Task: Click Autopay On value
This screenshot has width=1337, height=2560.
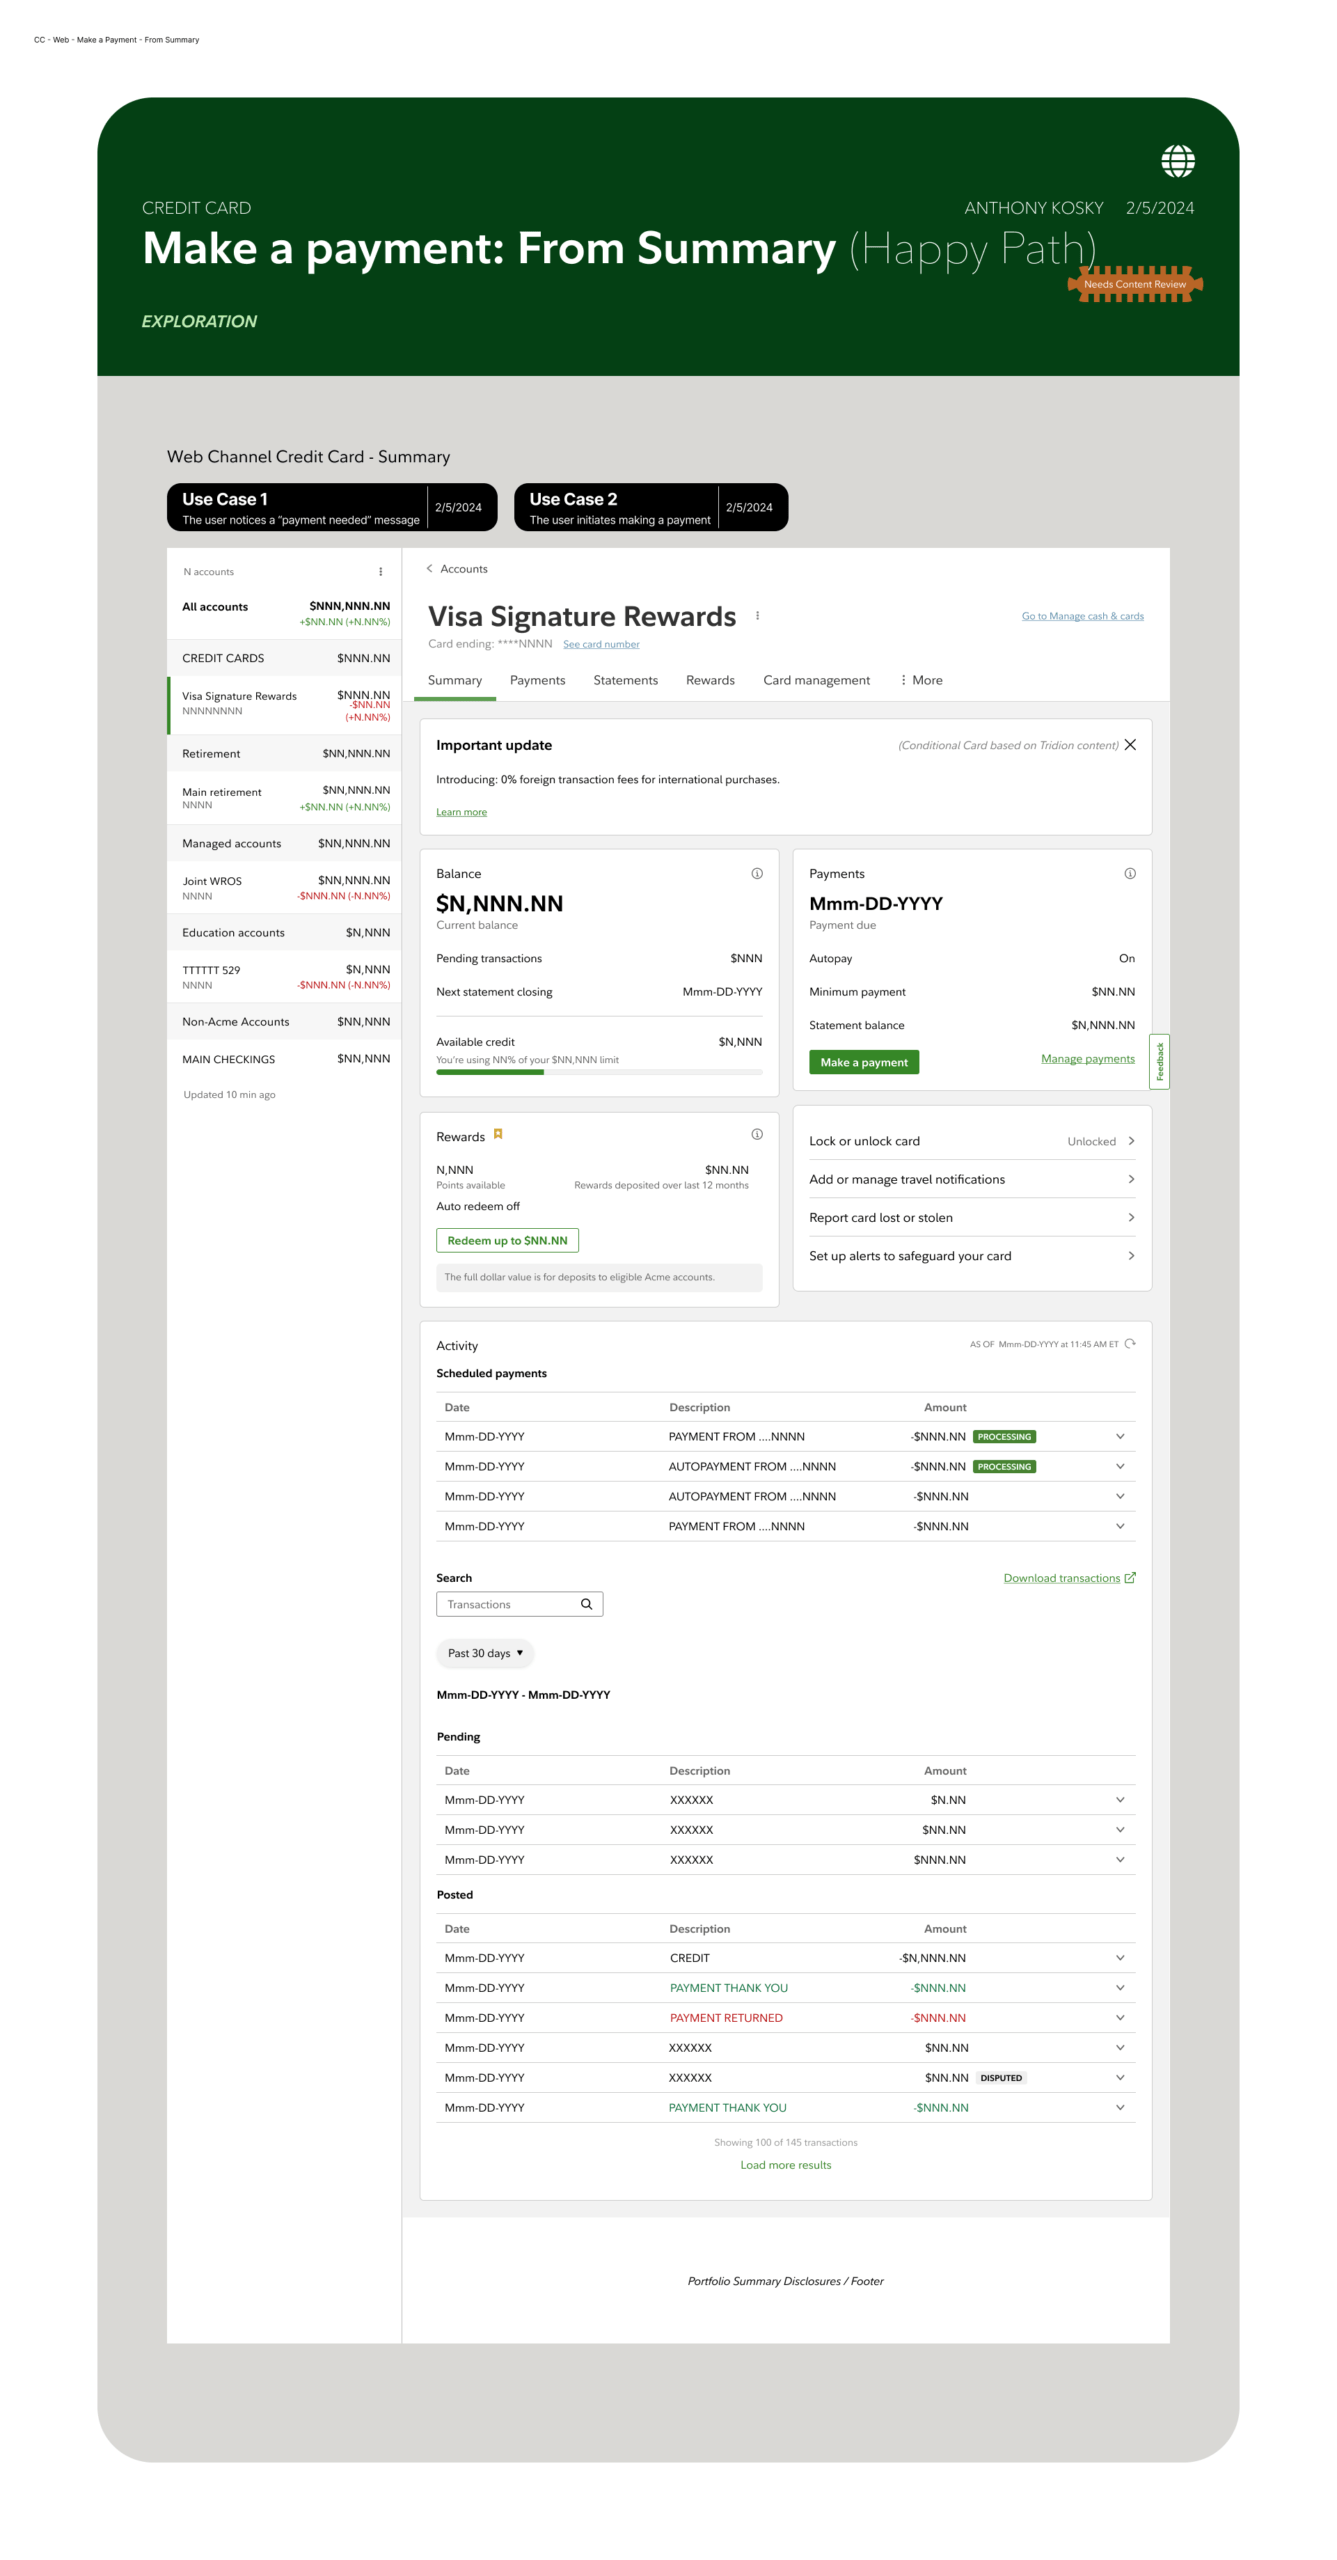Action: (1126, 958)
